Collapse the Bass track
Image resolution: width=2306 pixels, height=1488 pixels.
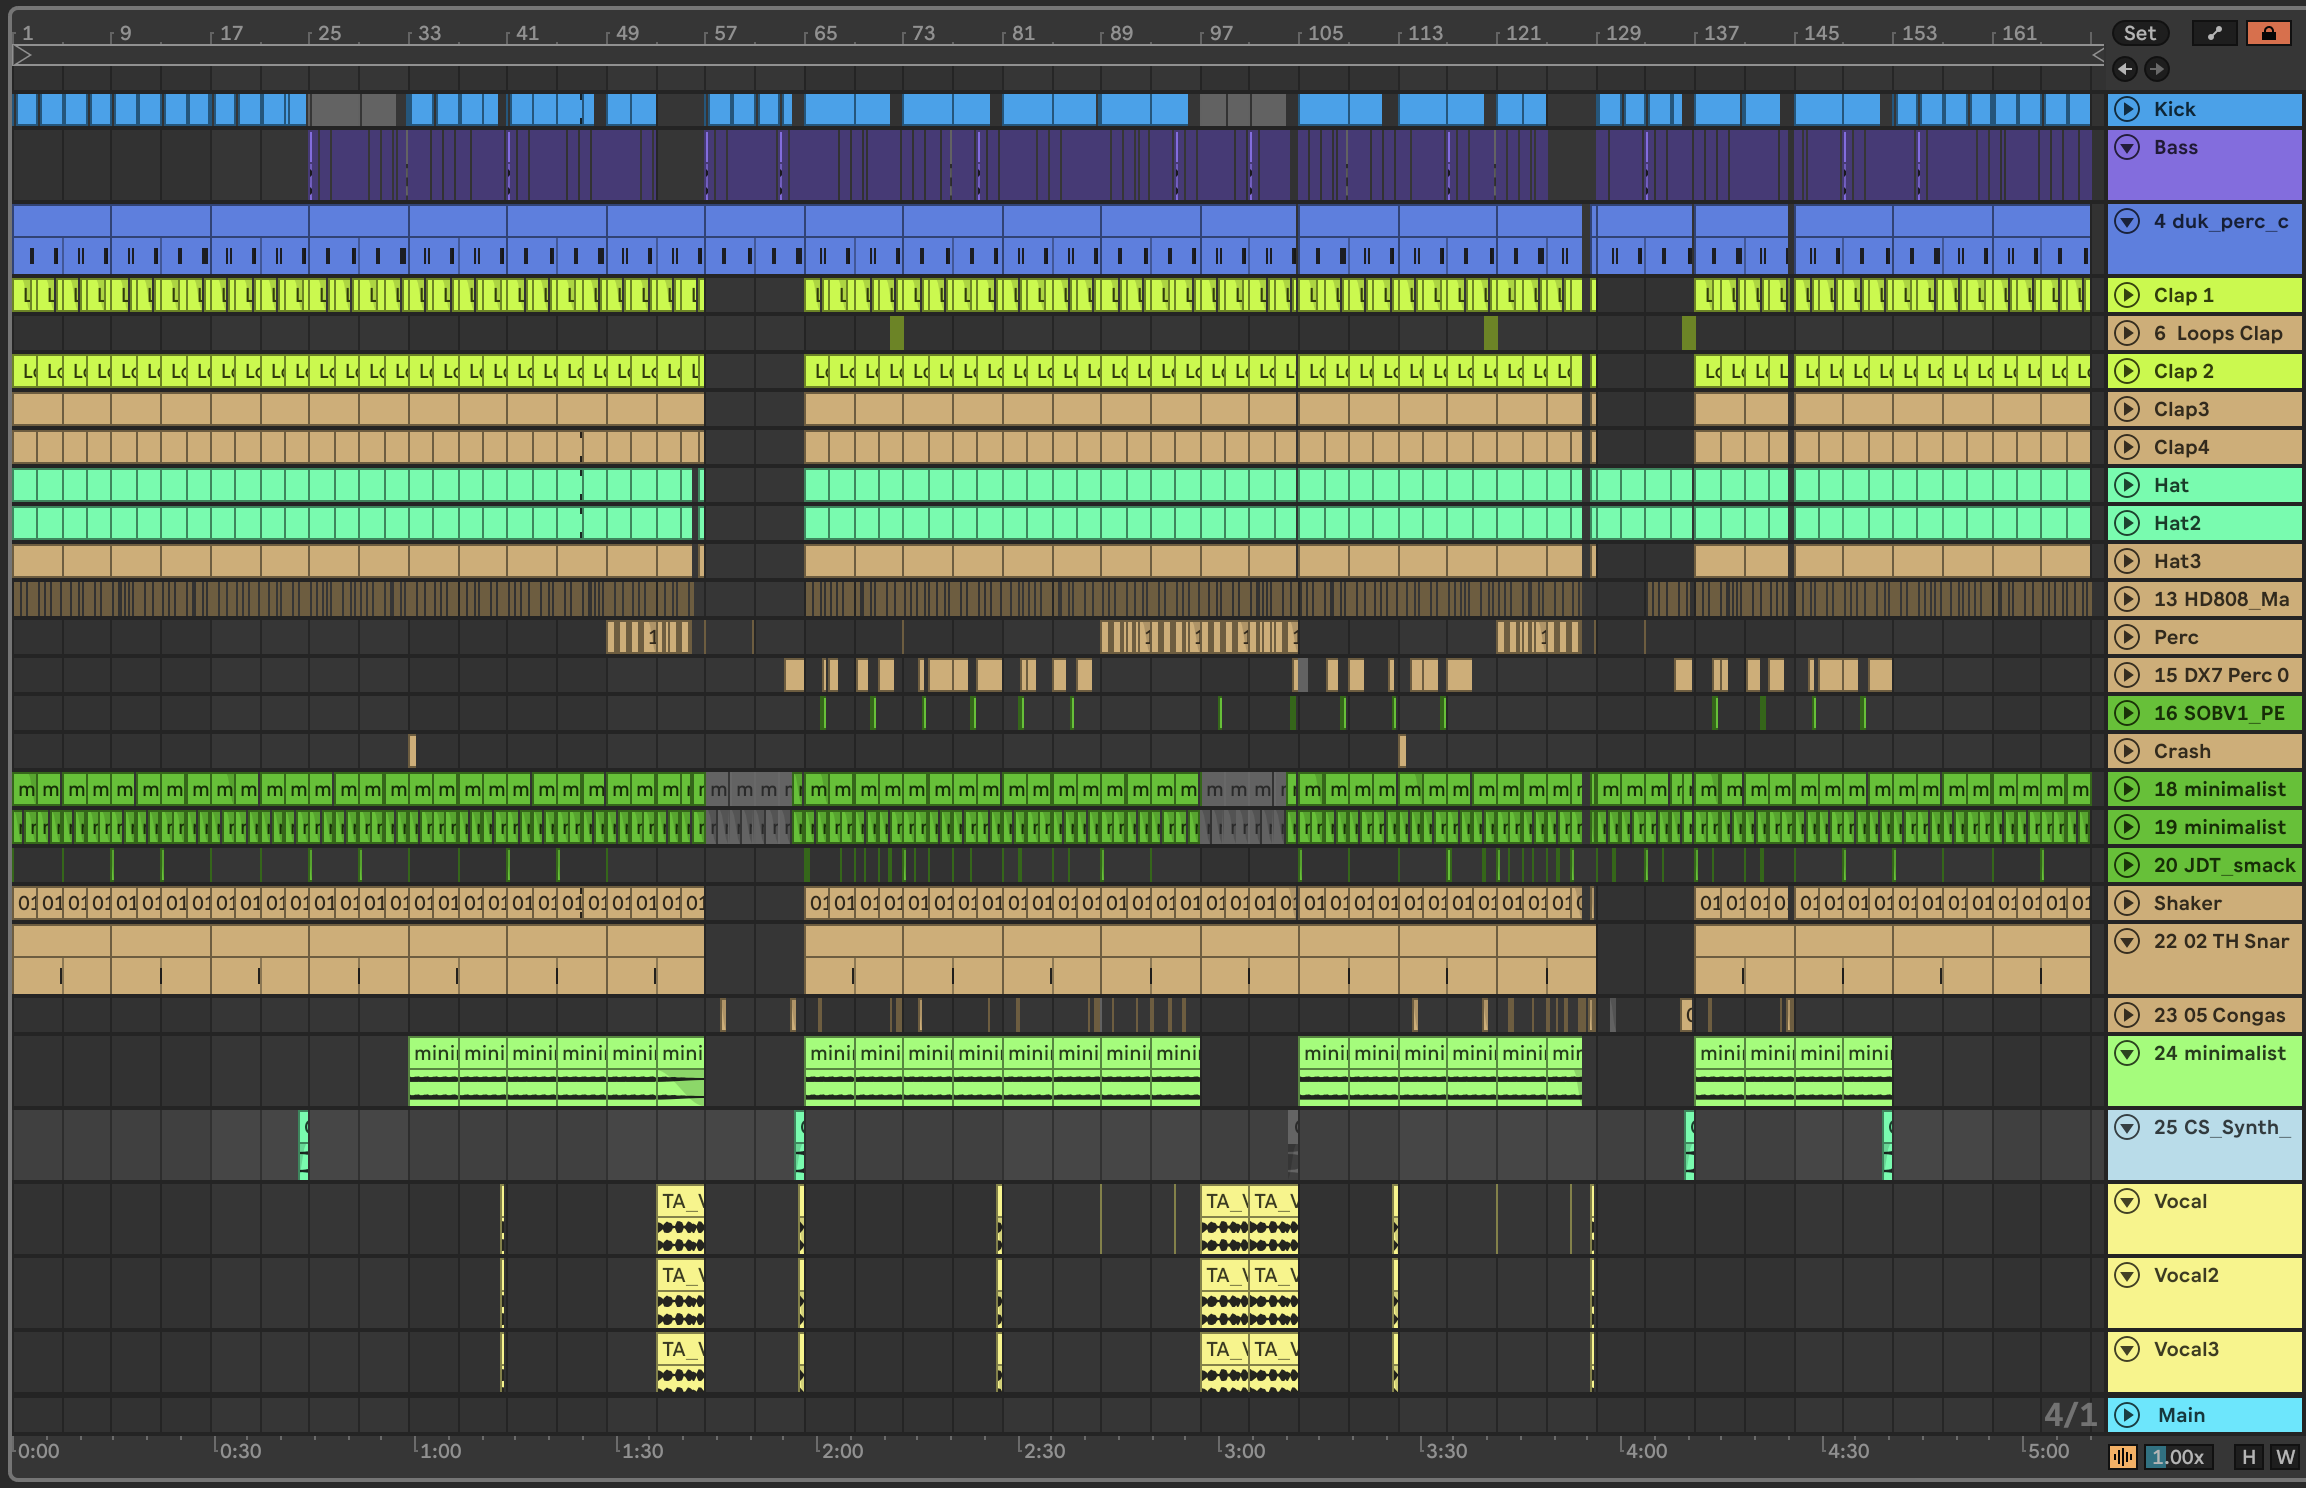coord(2127,148)
